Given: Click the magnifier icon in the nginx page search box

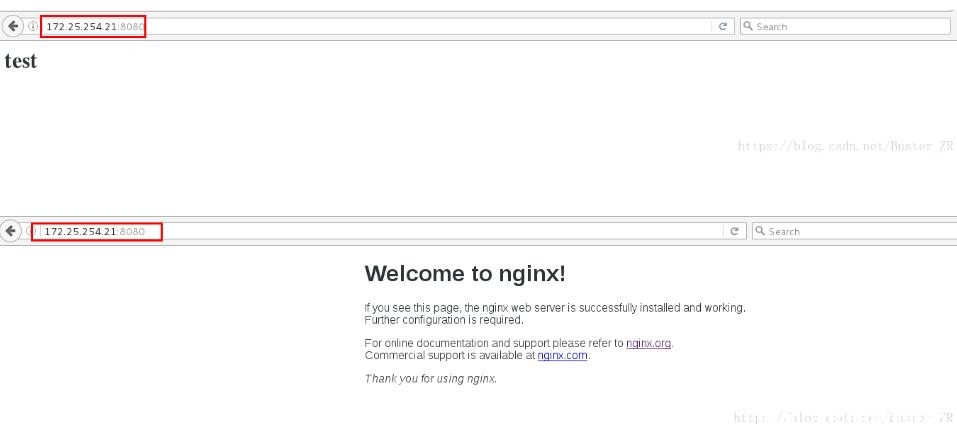Looking at the screenshot, I should pos(760,231).
